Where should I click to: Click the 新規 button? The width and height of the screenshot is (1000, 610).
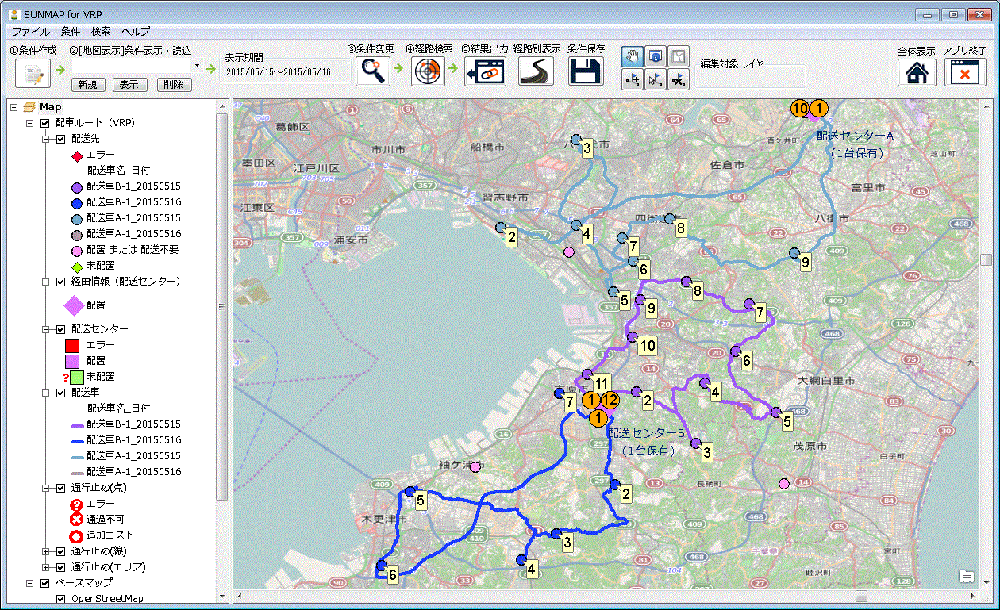(x=88, y=85)
